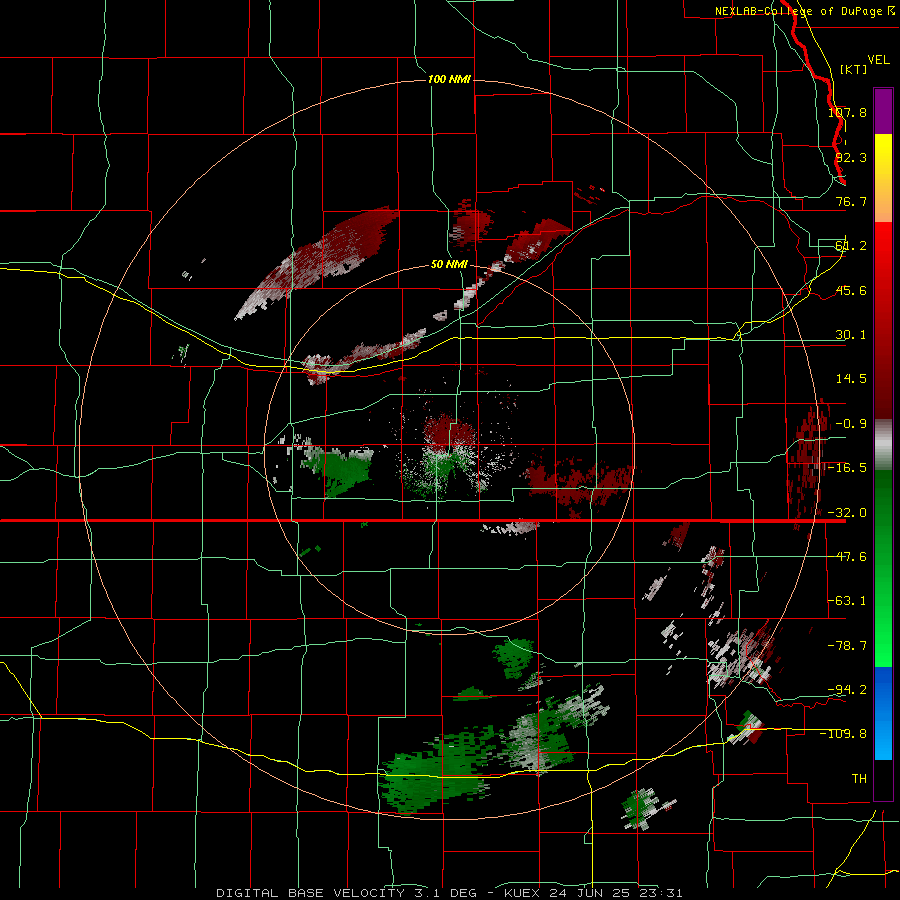
Task: Click the 3.1 DEG elevation text
Action: 445,893
